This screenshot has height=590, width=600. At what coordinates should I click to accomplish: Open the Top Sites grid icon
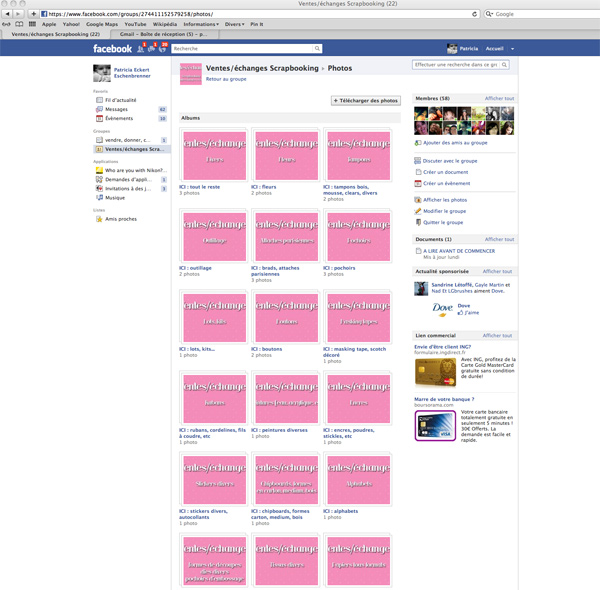[32, 24]
